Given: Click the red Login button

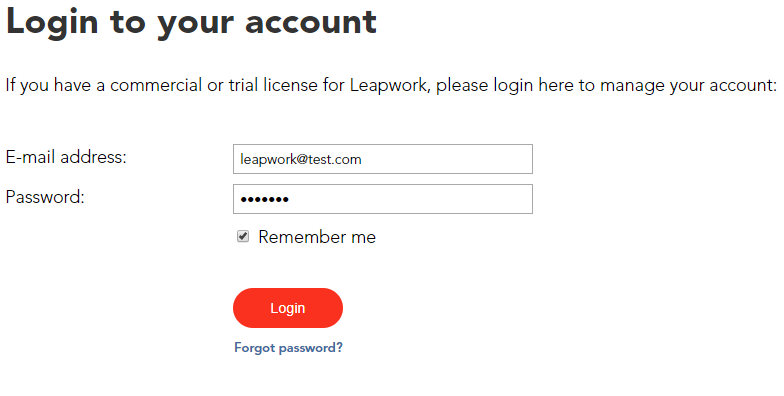Looking at the screenshot, I should (288, 308).
